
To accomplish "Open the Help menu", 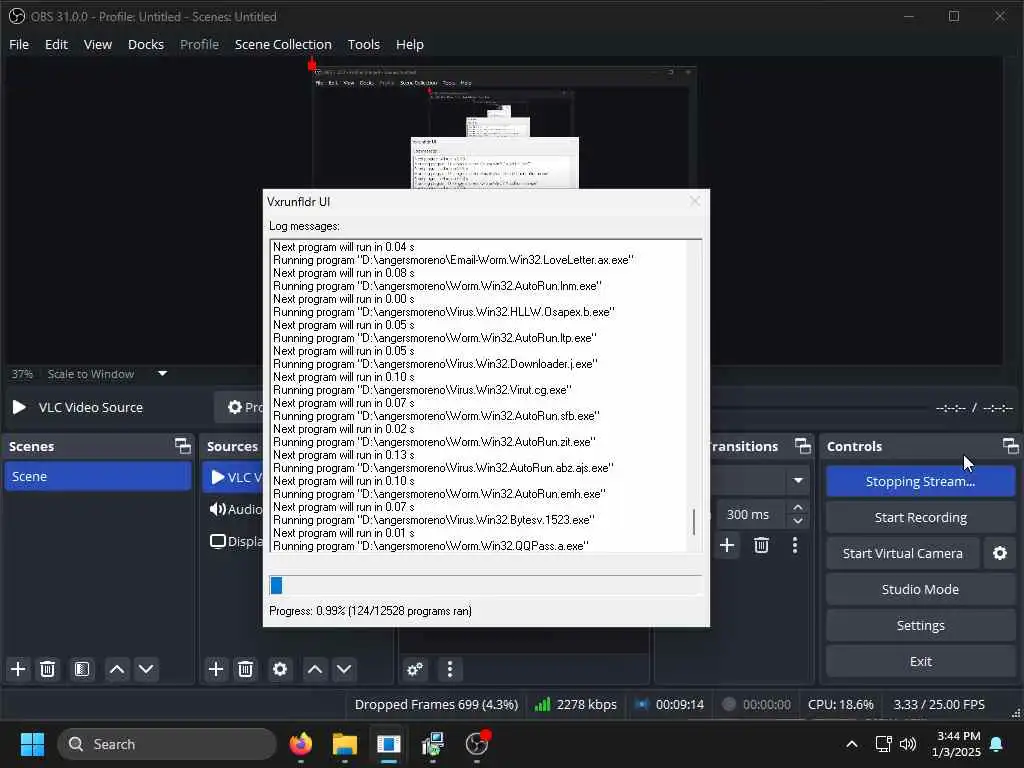I will 409,44.
